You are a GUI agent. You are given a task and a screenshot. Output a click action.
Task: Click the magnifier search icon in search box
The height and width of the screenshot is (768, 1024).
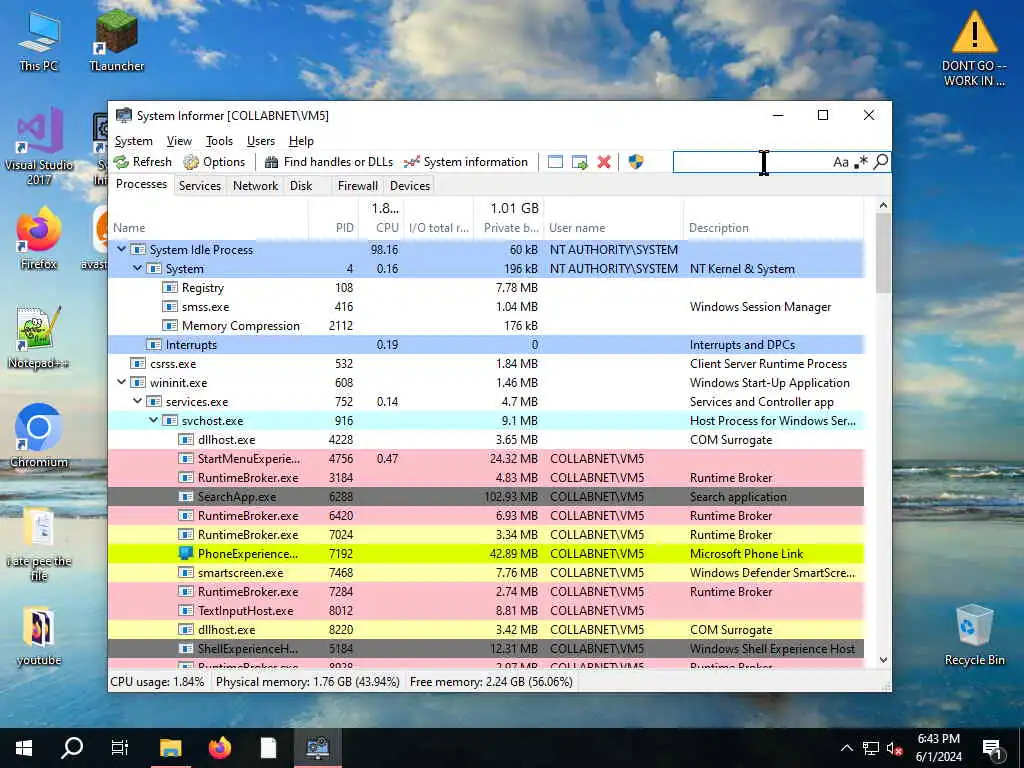coord(880,161)
